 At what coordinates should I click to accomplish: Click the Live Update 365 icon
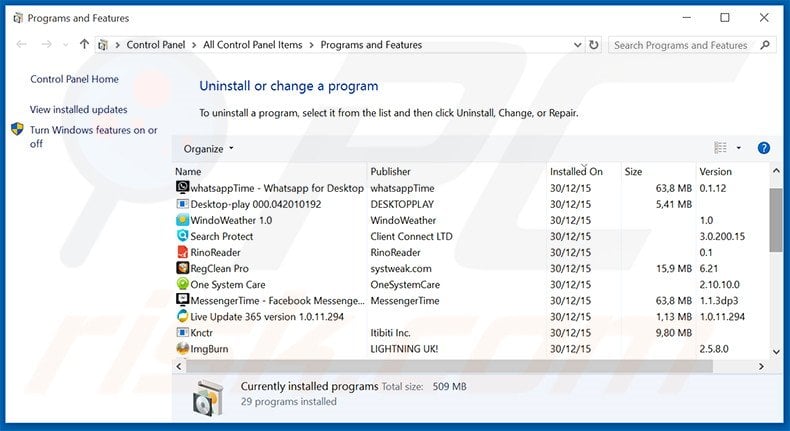point(182,316)
